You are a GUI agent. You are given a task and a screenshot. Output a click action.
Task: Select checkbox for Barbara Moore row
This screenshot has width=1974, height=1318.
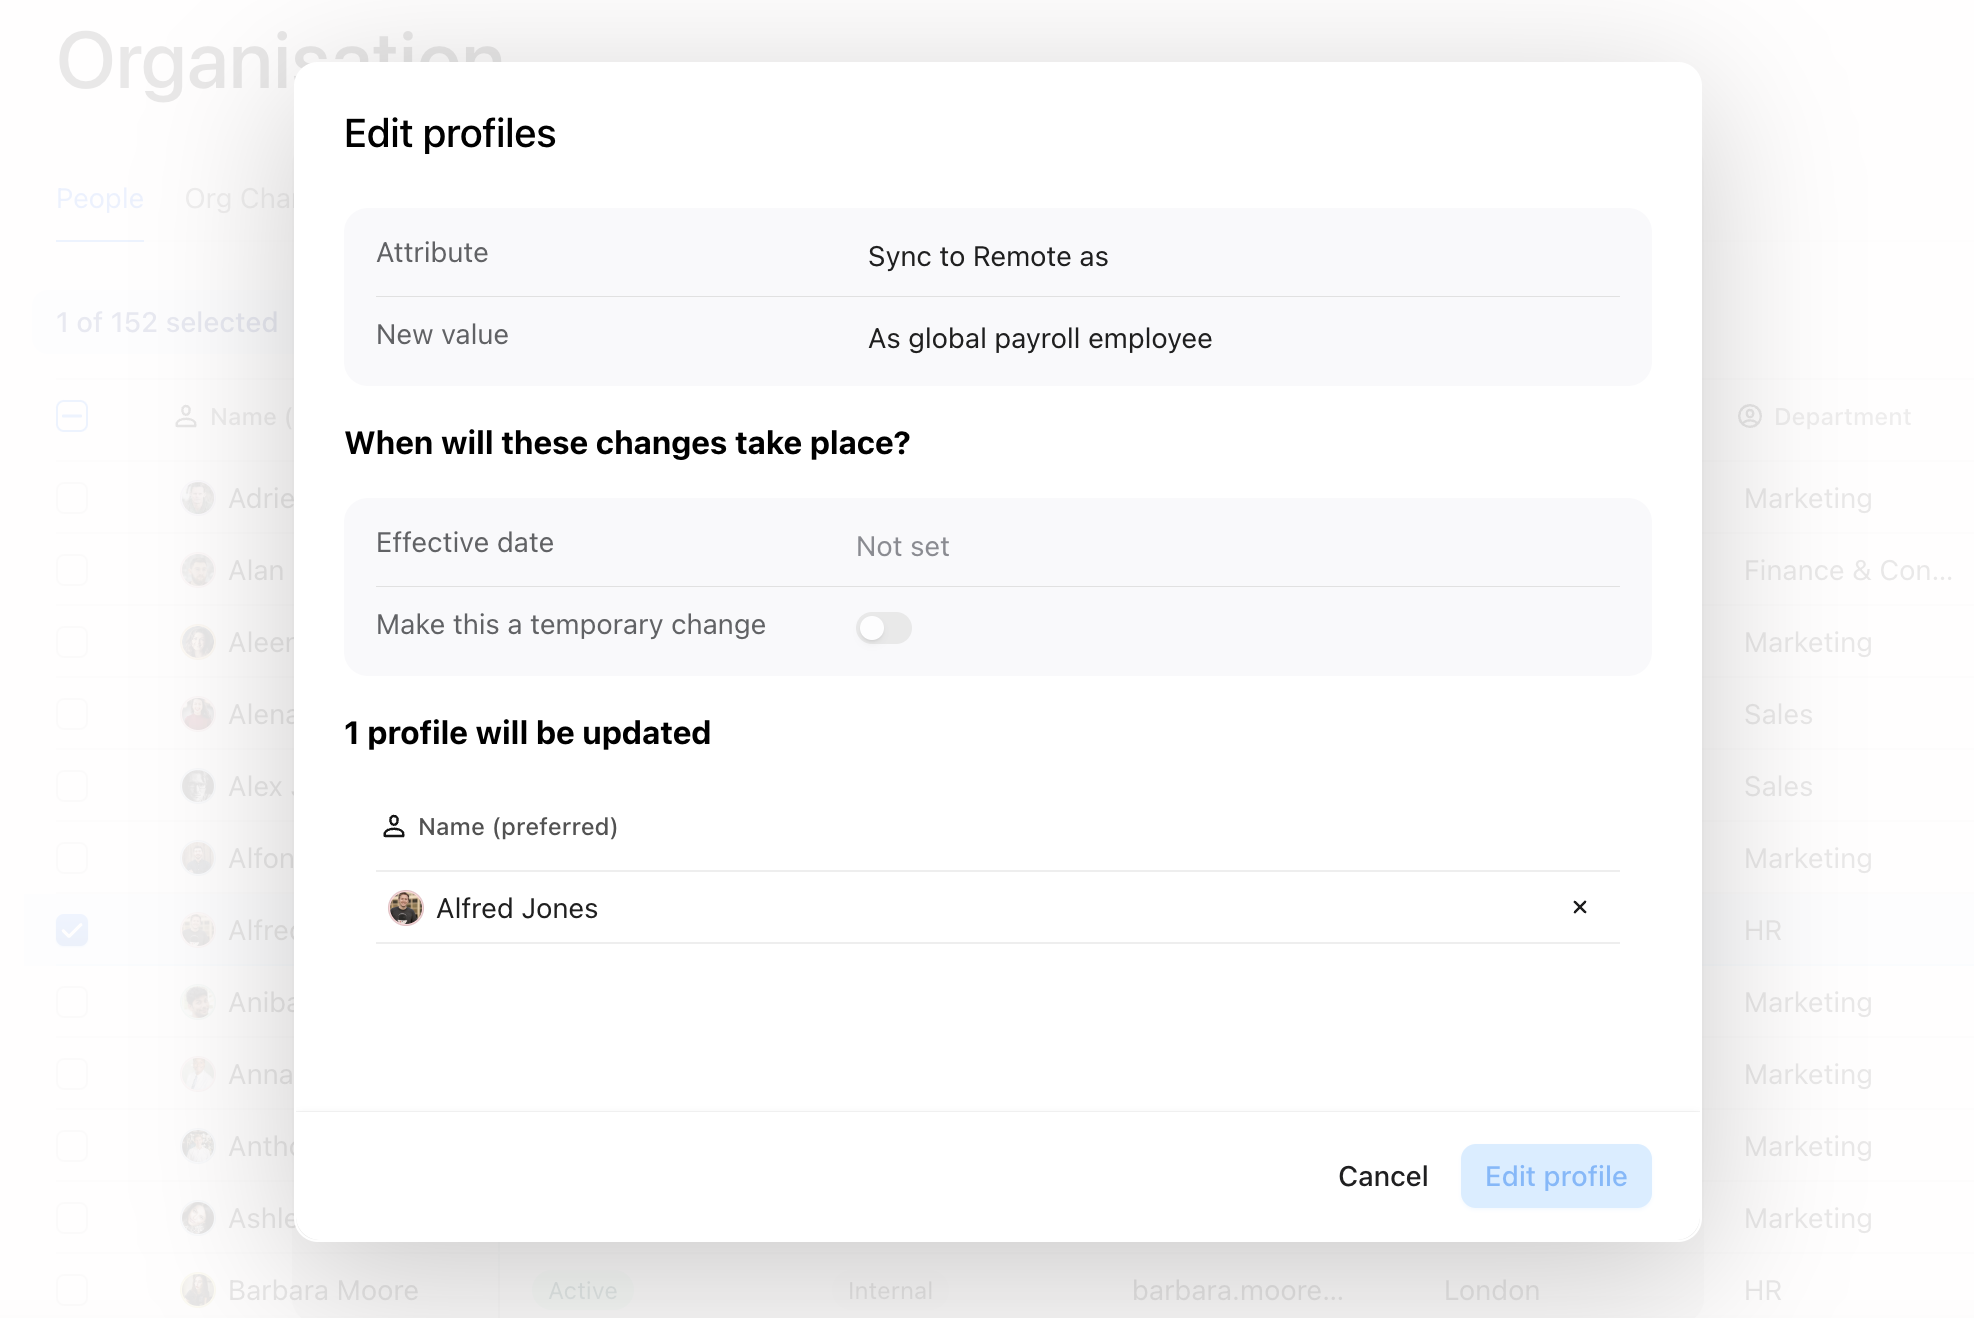(x=72, y=1290)
